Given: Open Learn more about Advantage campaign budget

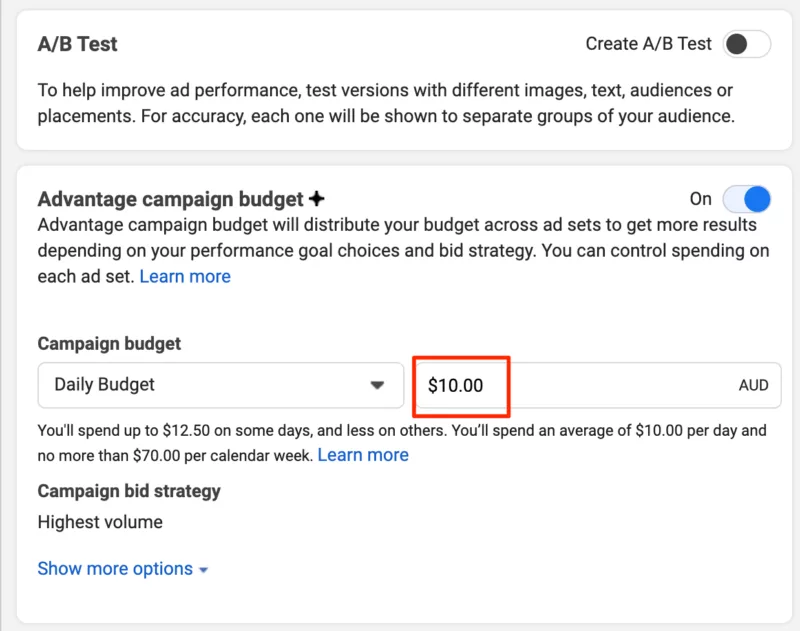Looking at the screenshot, I should click(x=185, y=276).
